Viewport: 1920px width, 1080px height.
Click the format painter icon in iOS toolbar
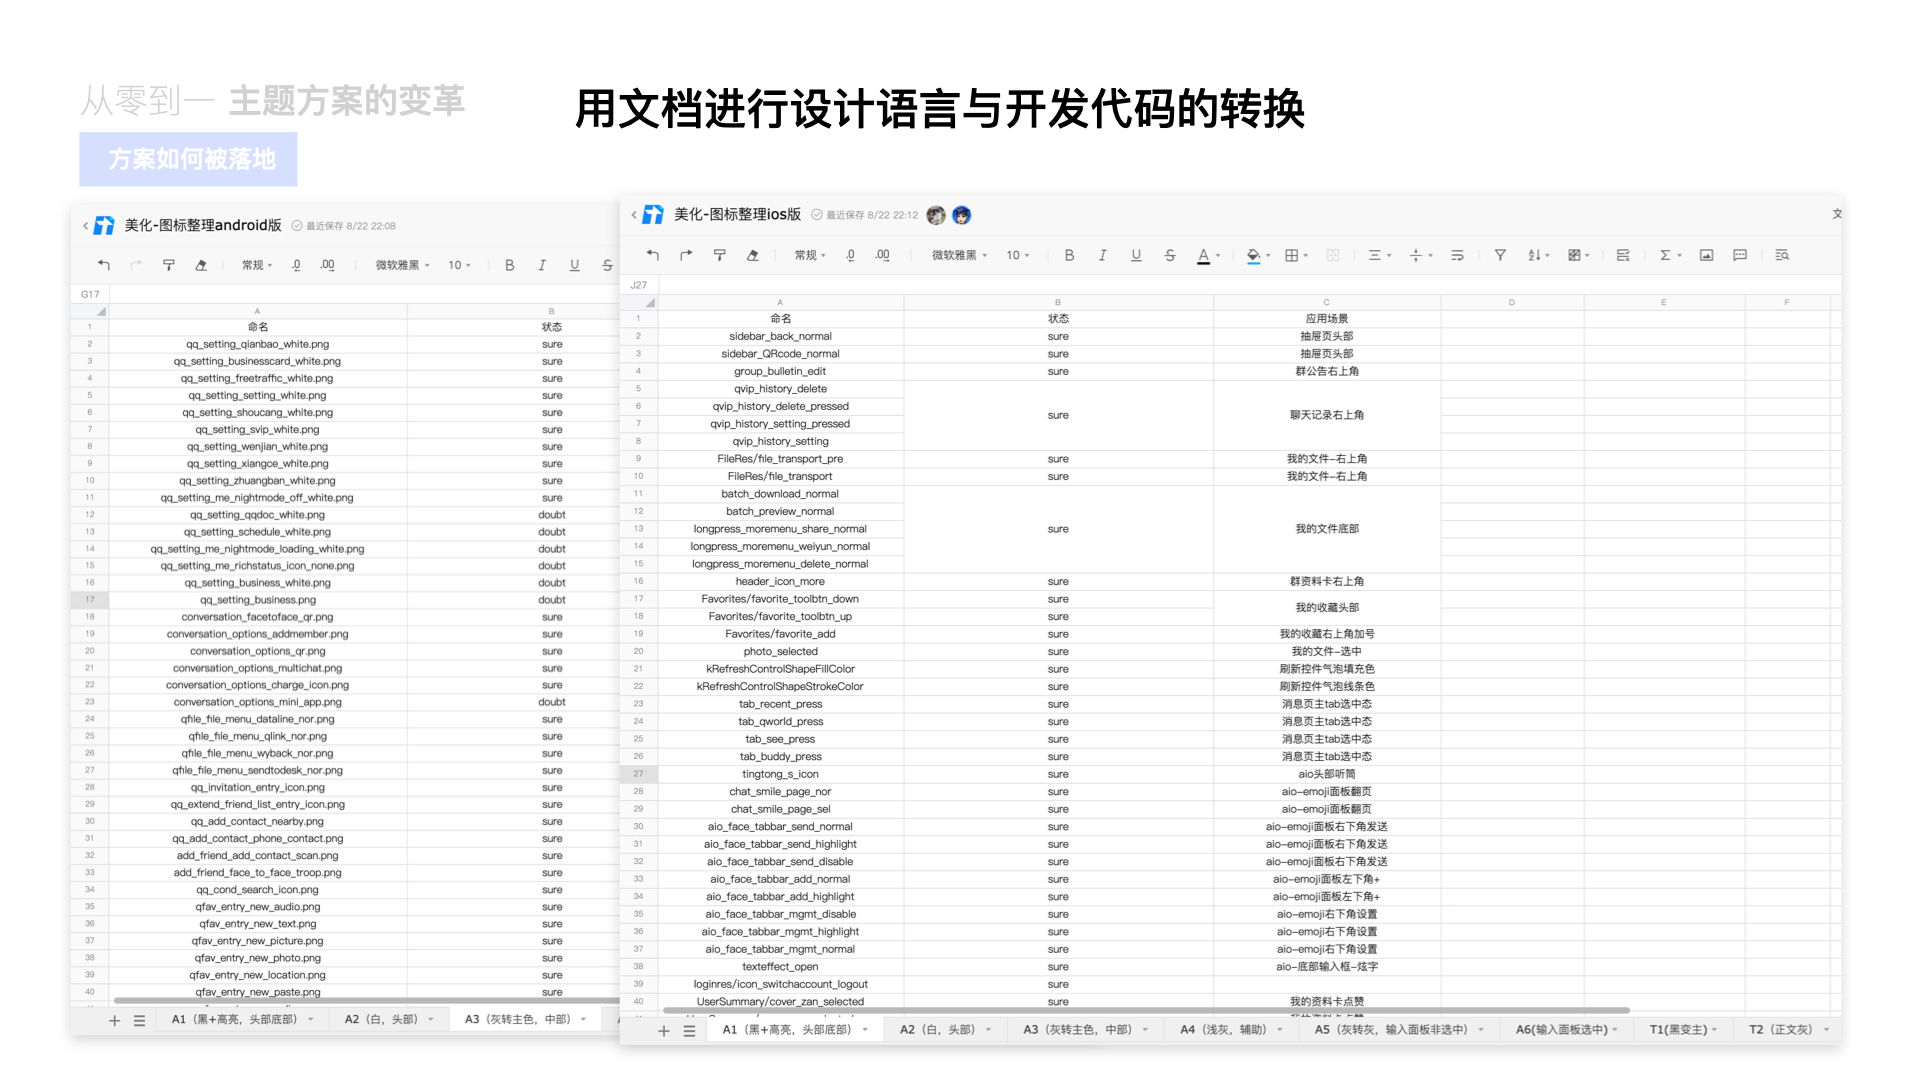click(x=719, y=255)
